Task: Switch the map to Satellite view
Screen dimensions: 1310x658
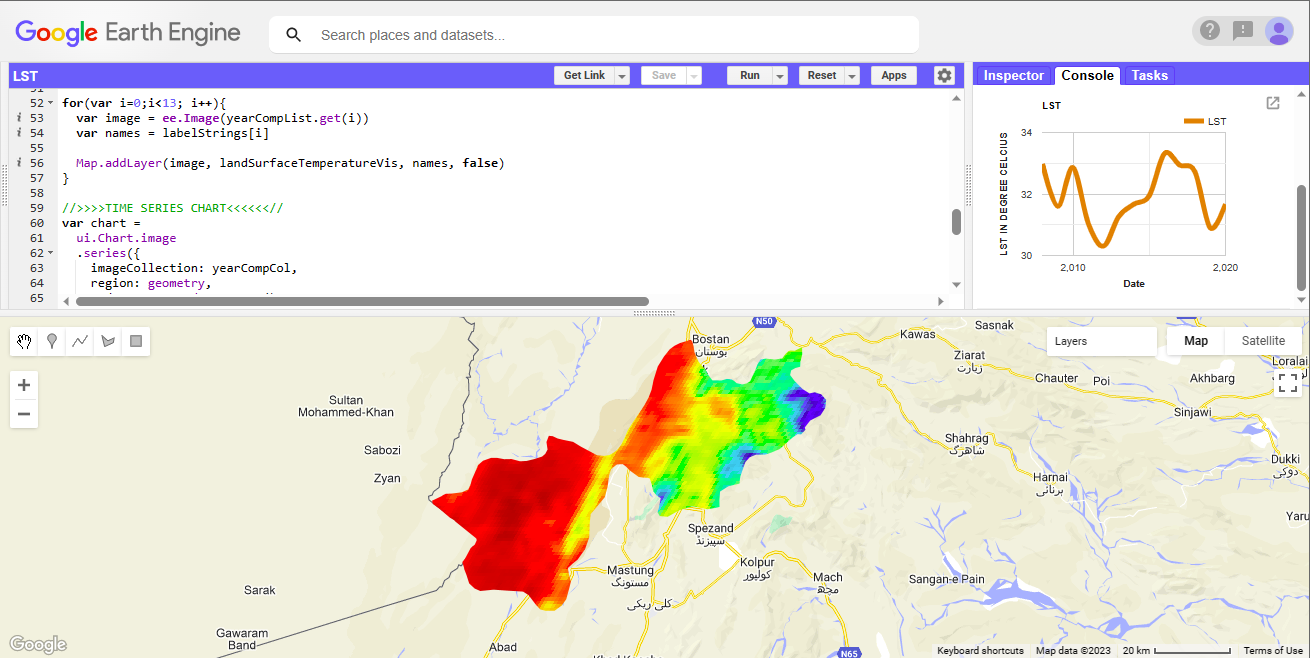Action: tap(1263, 340)
